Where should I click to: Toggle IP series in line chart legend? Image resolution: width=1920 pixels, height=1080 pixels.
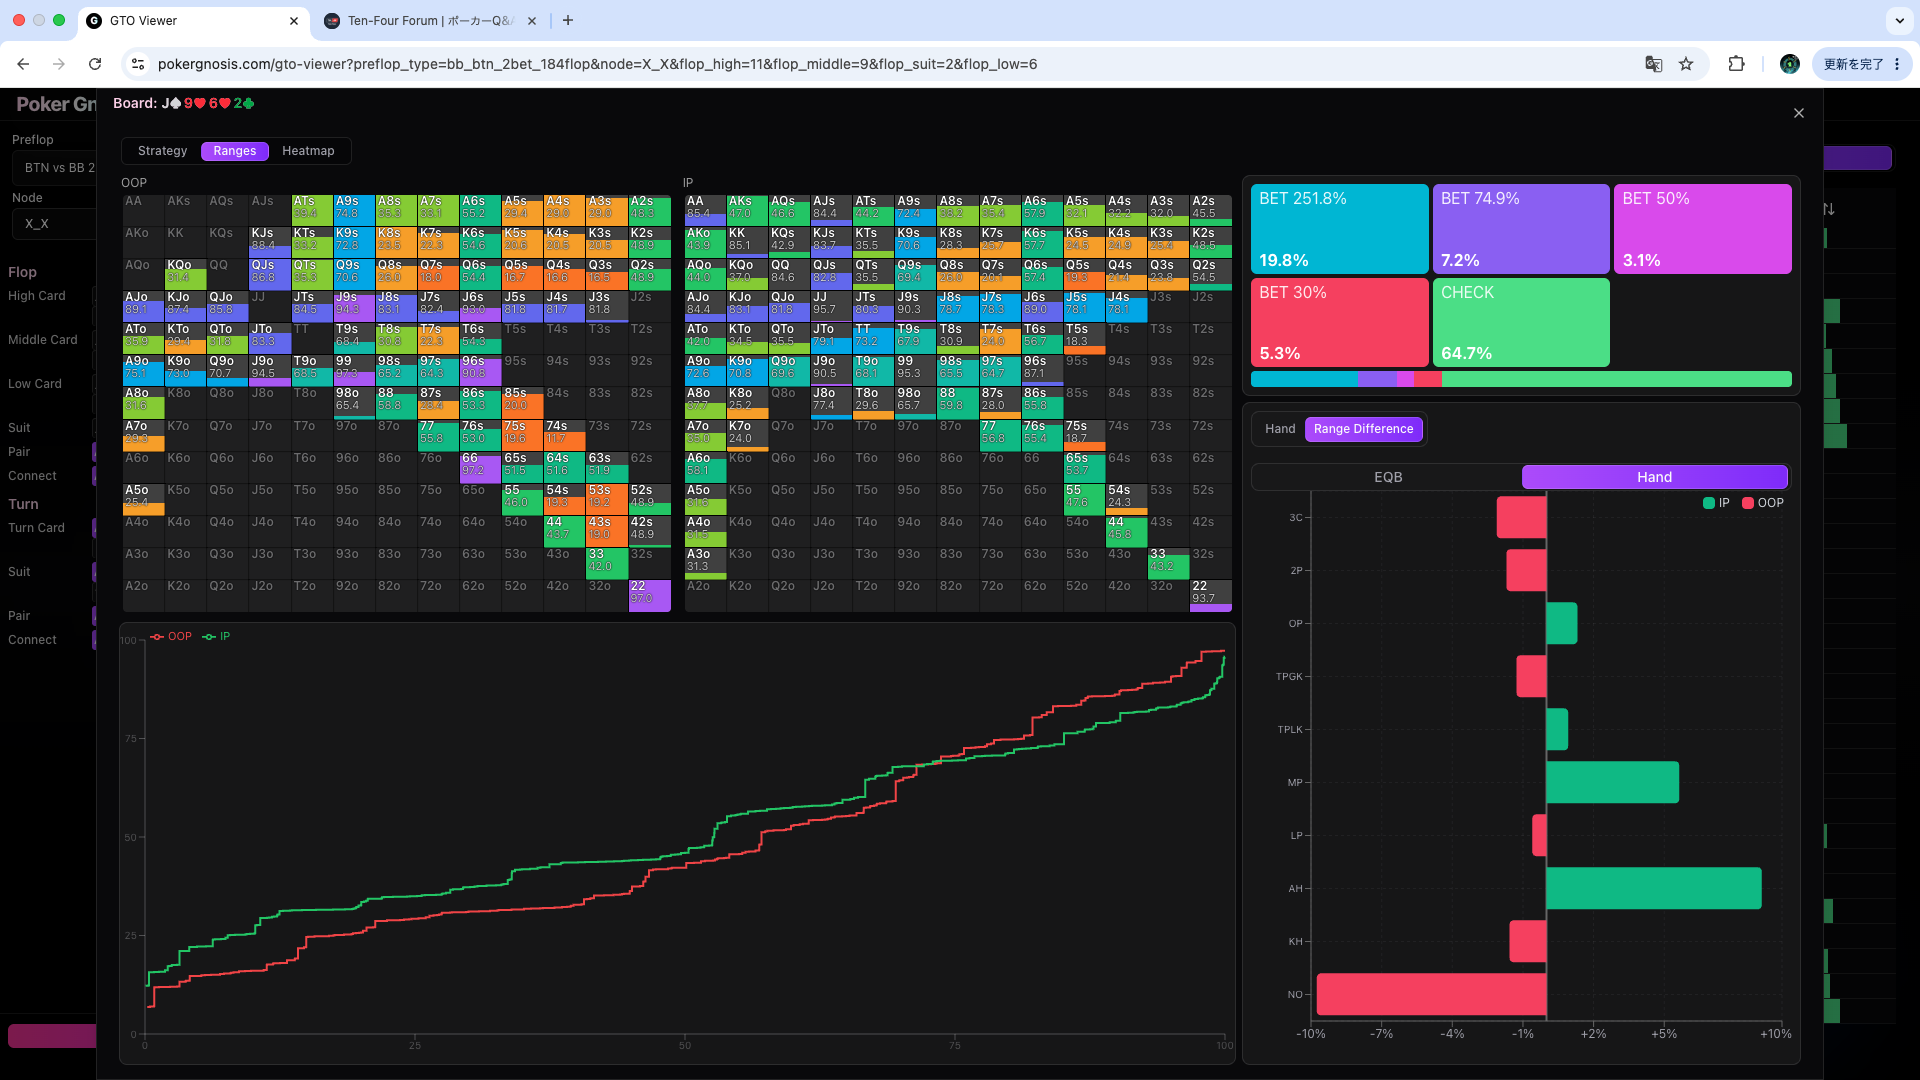(x=216, y=636)
